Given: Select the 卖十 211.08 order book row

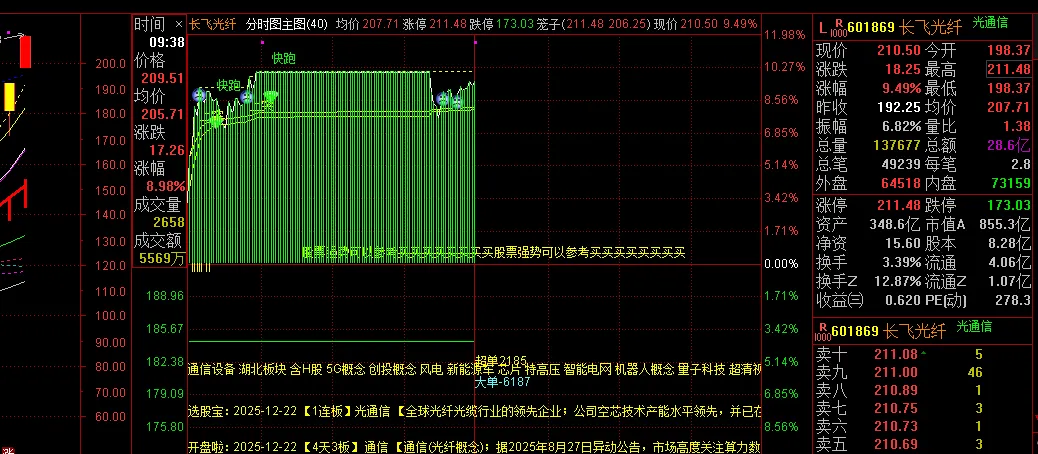Looking at the screenshot, I should click(923, 355).
